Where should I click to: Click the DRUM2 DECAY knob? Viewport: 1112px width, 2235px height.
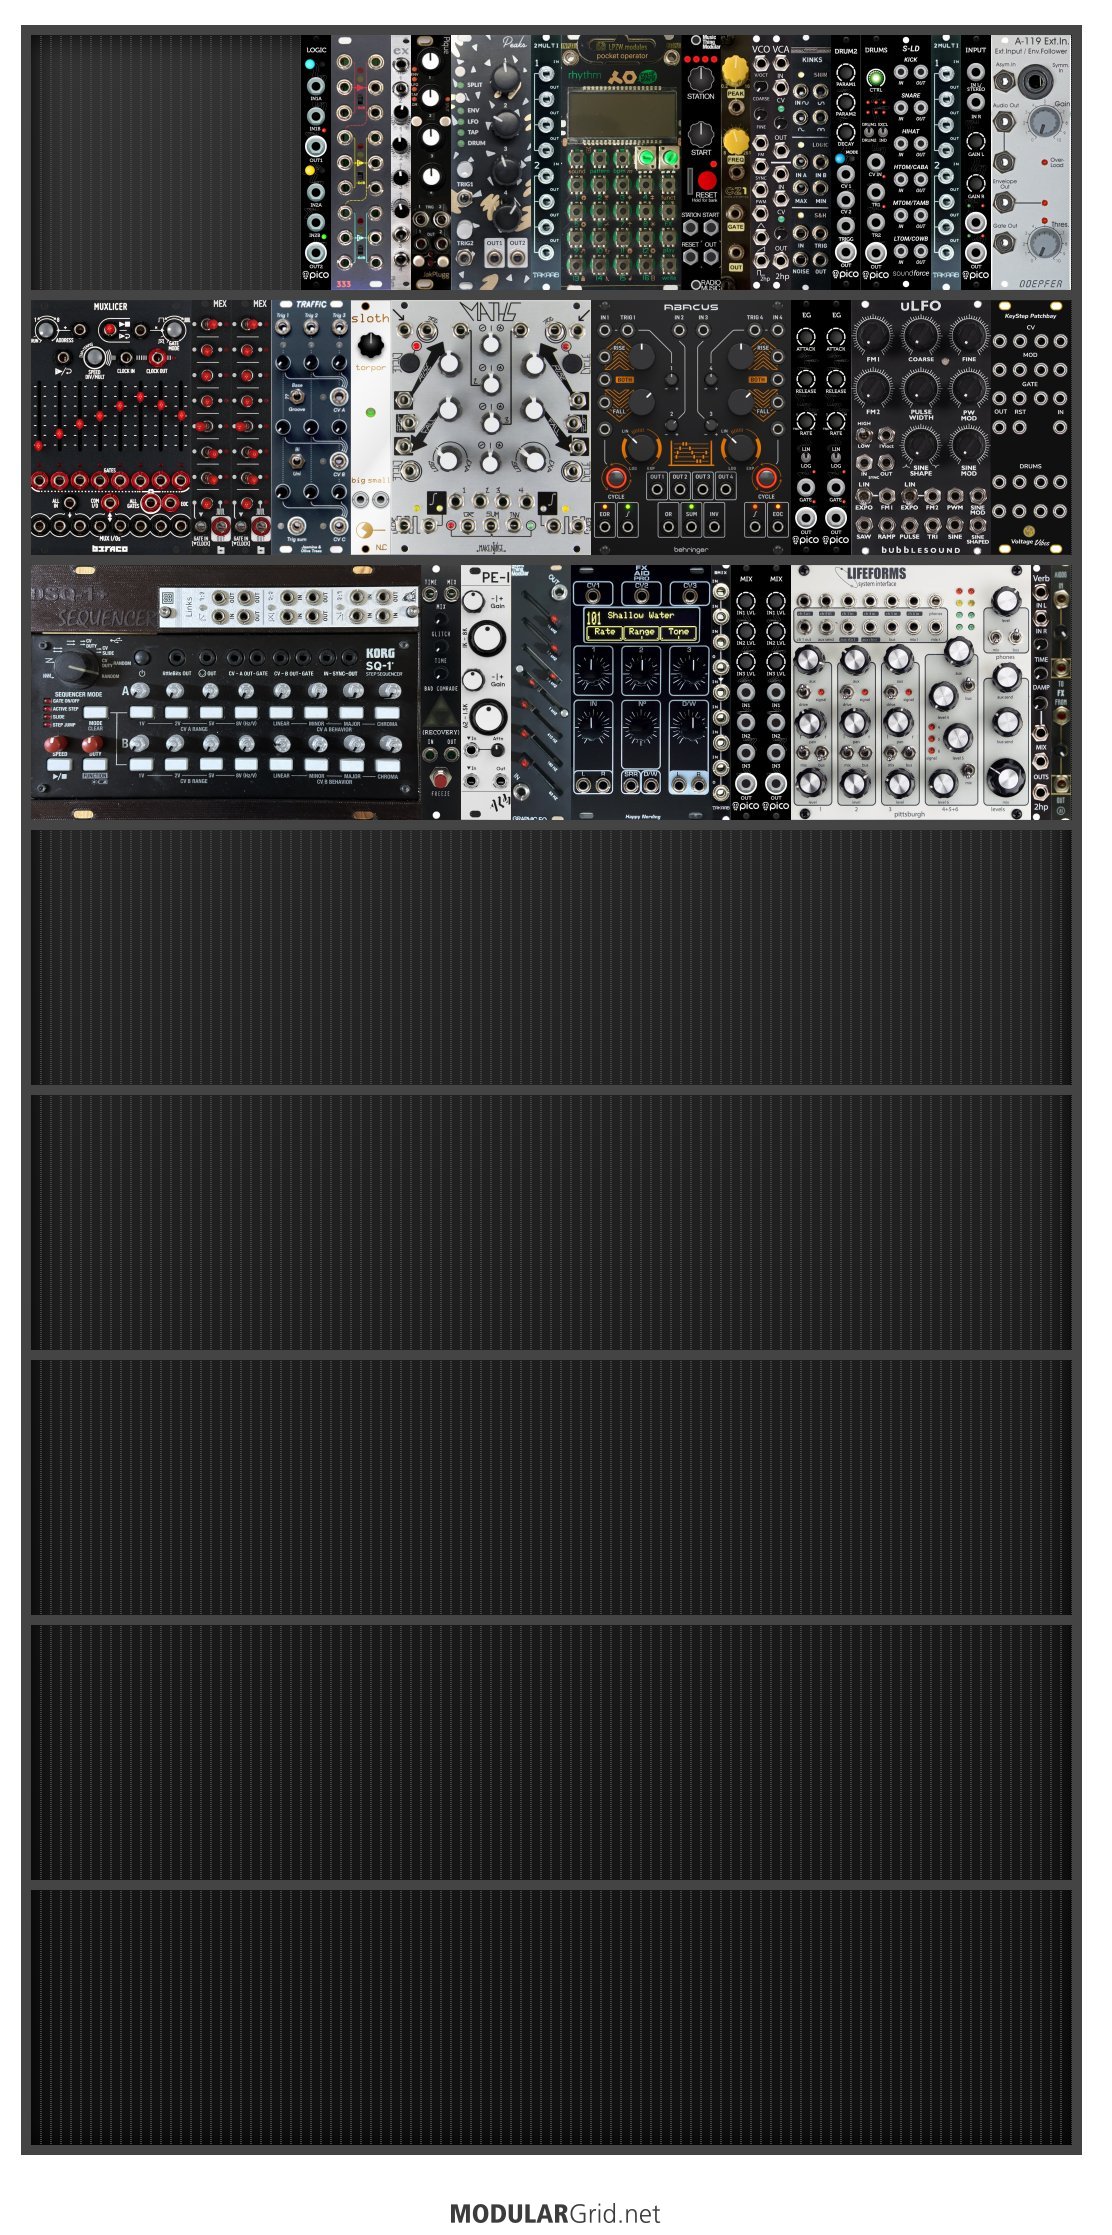846,131
